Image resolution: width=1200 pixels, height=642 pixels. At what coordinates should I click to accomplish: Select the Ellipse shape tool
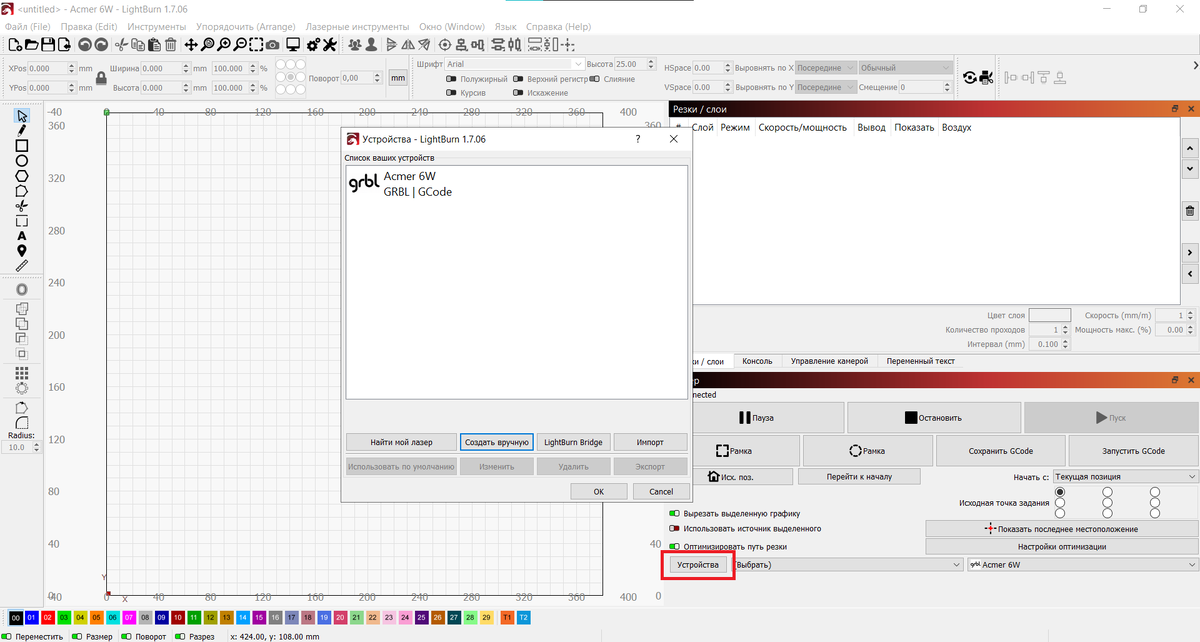pyautogui.click(x=21, y=161)
